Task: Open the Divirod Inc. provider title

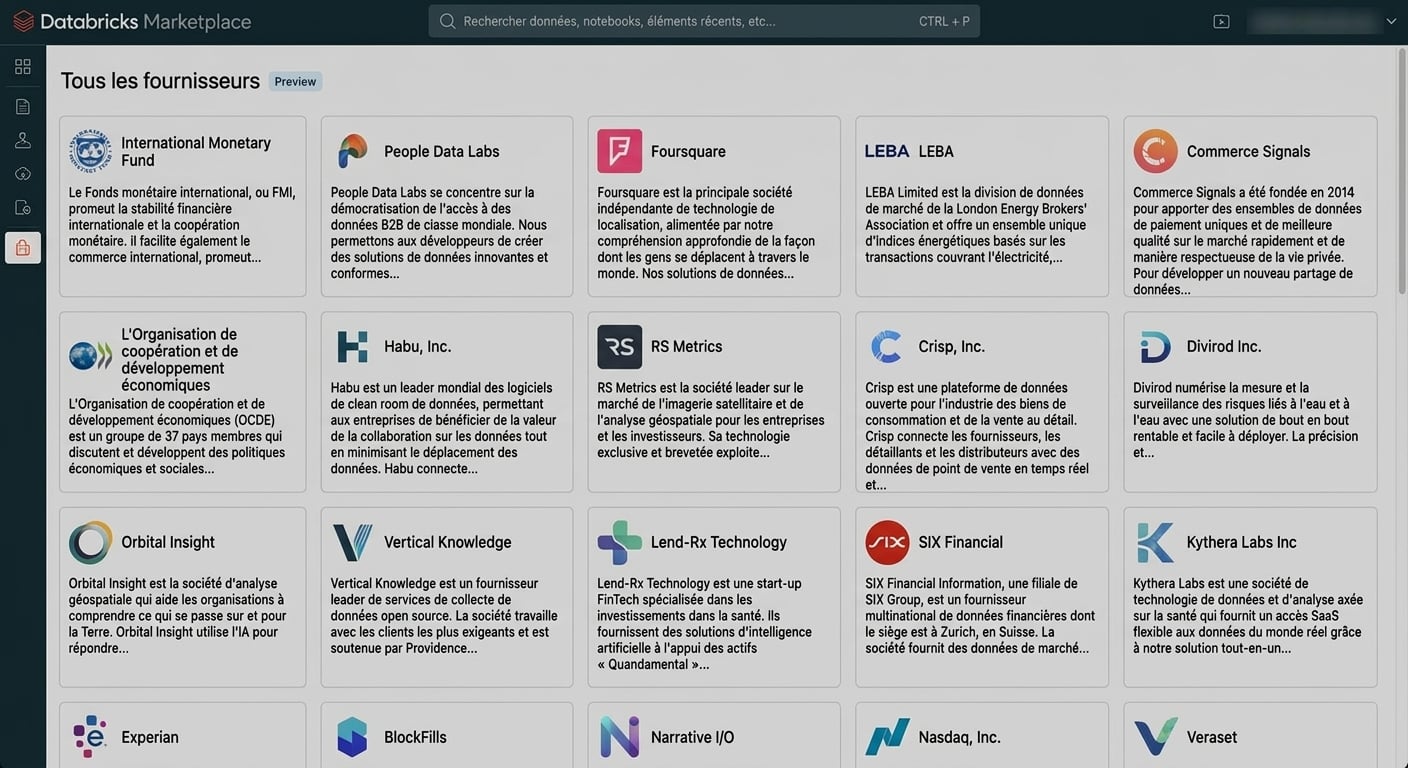Action: 1224,347
